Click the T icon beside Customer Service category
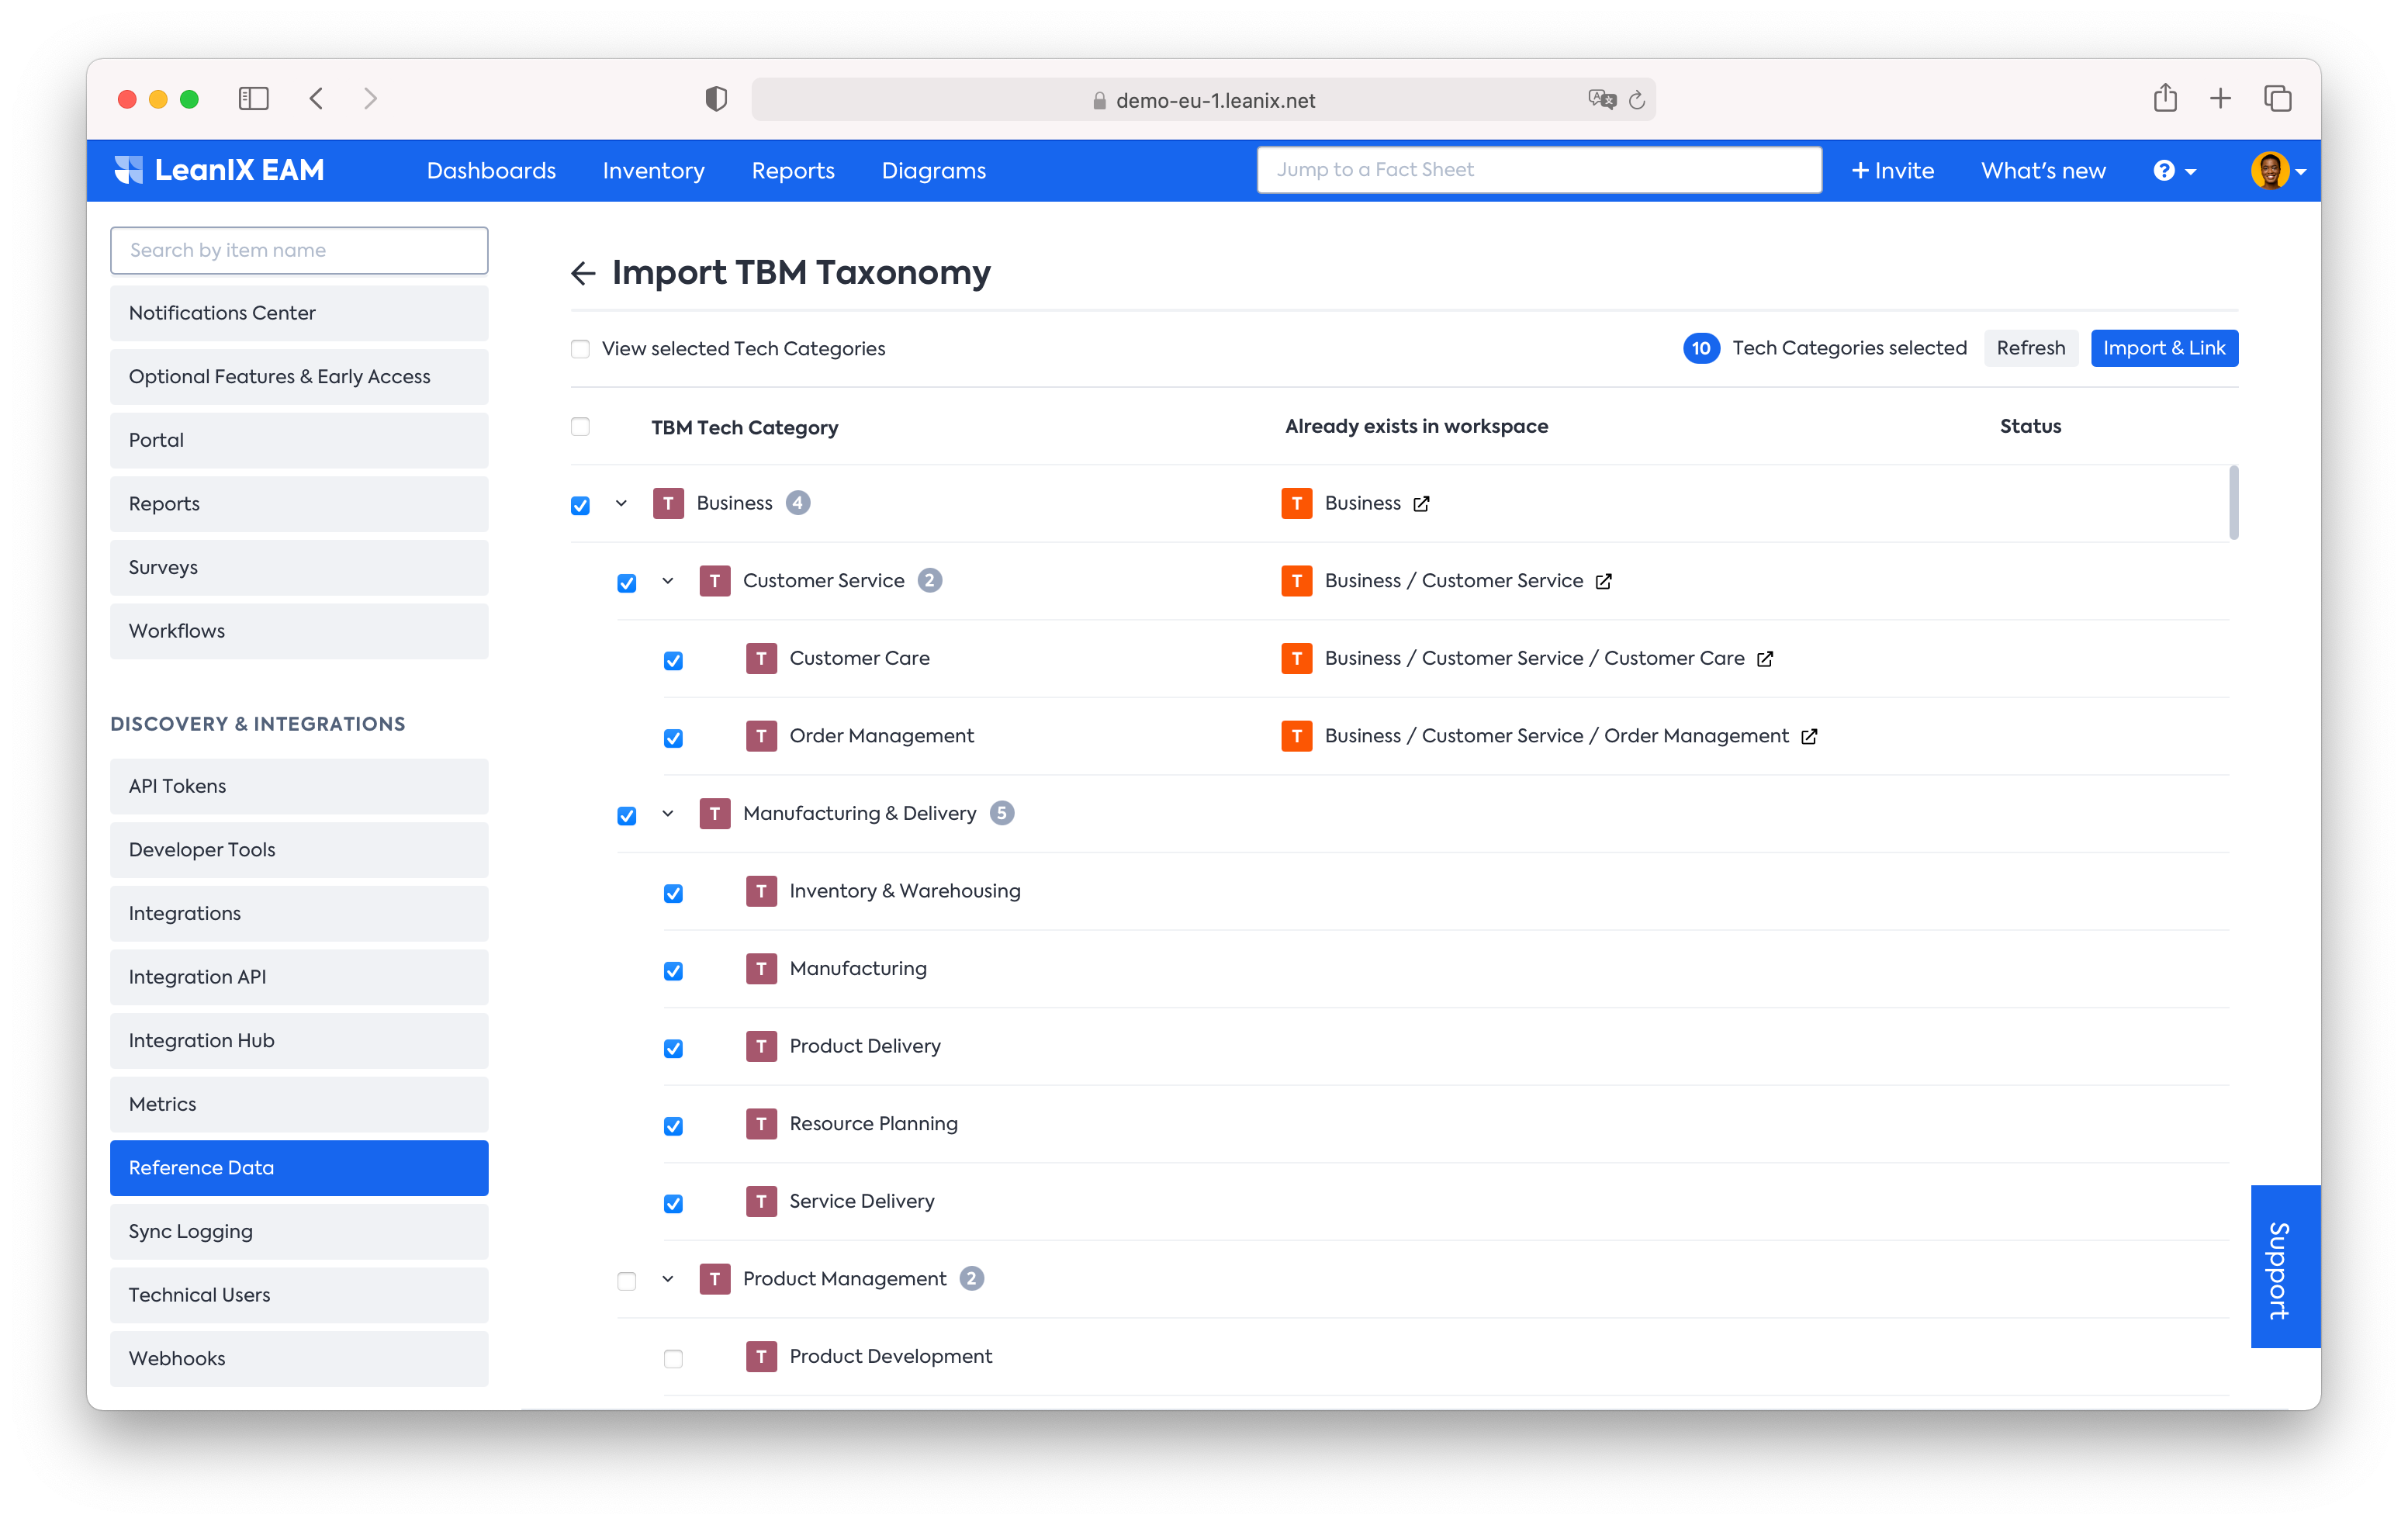 (715, 581)
